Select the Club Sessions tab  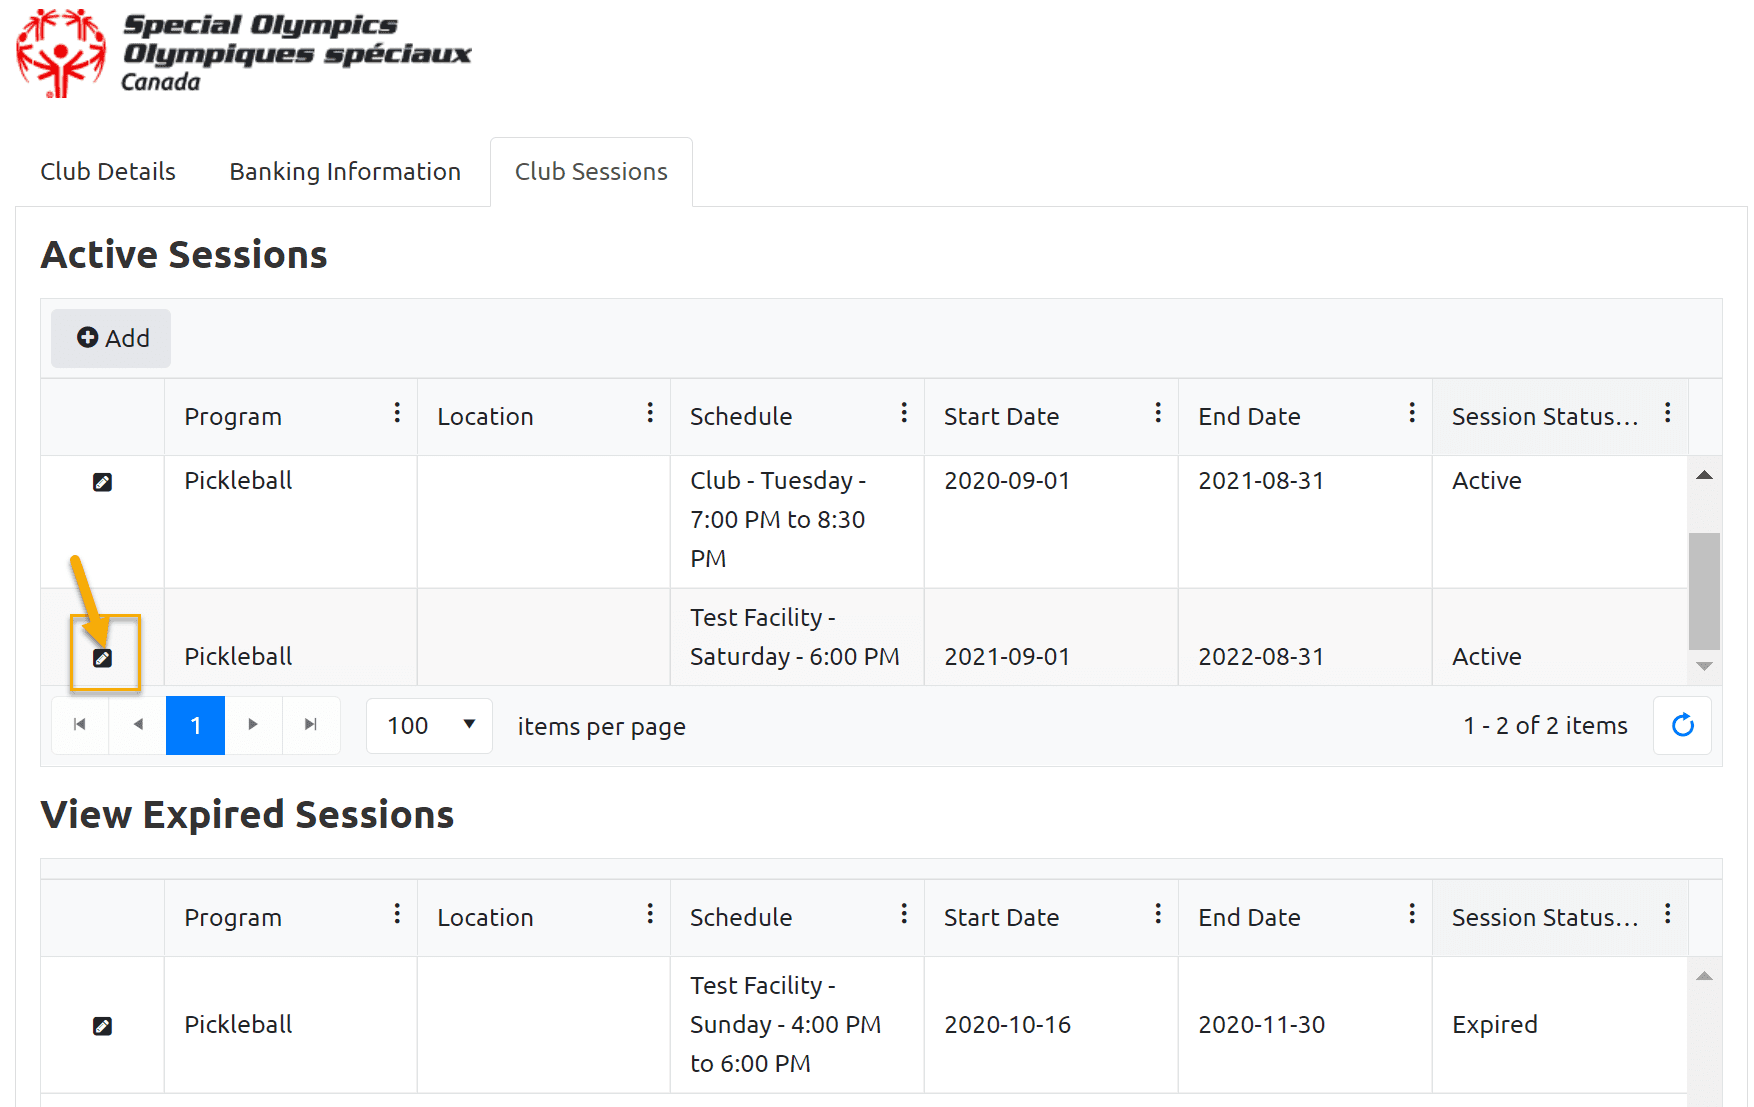coord(591,172)
